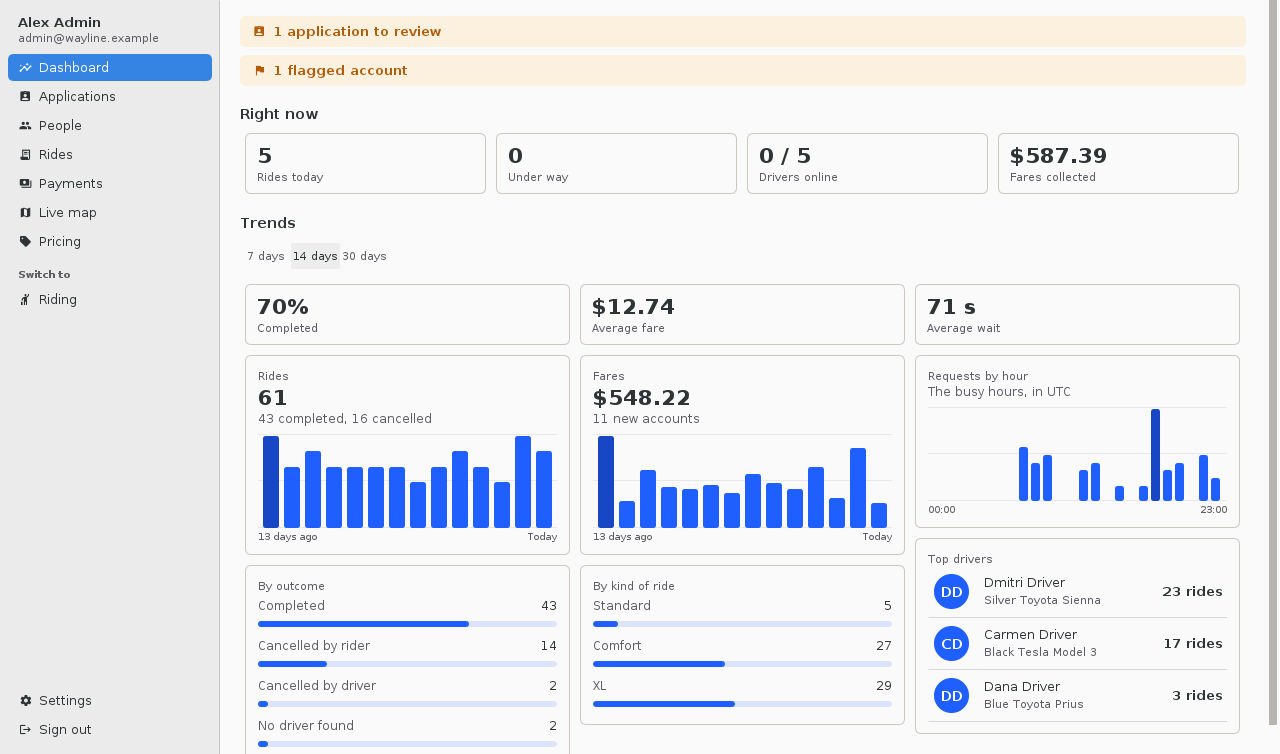The image size is (1280, 754).
Task: Open Settings from the sidebar
Action: point(110,701)
